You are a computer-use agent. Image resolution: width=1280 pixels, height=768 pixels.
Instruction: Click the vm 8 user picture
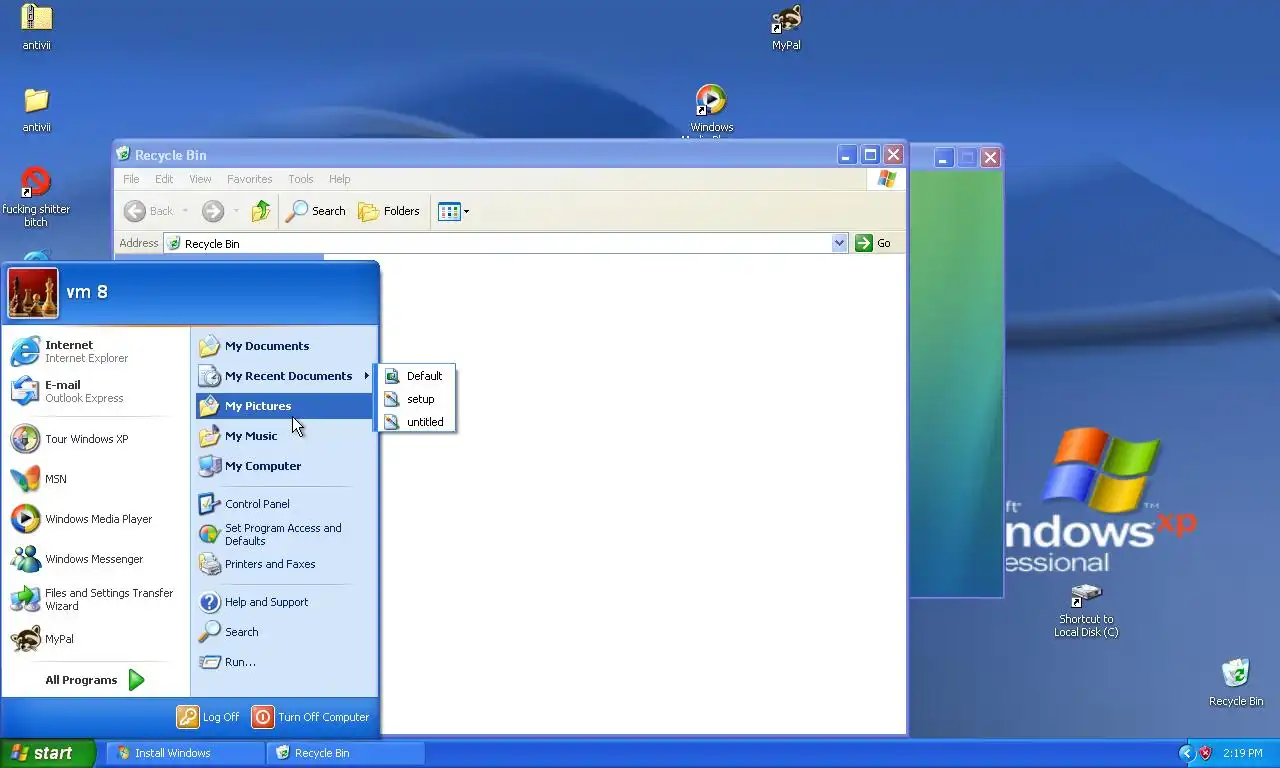point(33,293)
